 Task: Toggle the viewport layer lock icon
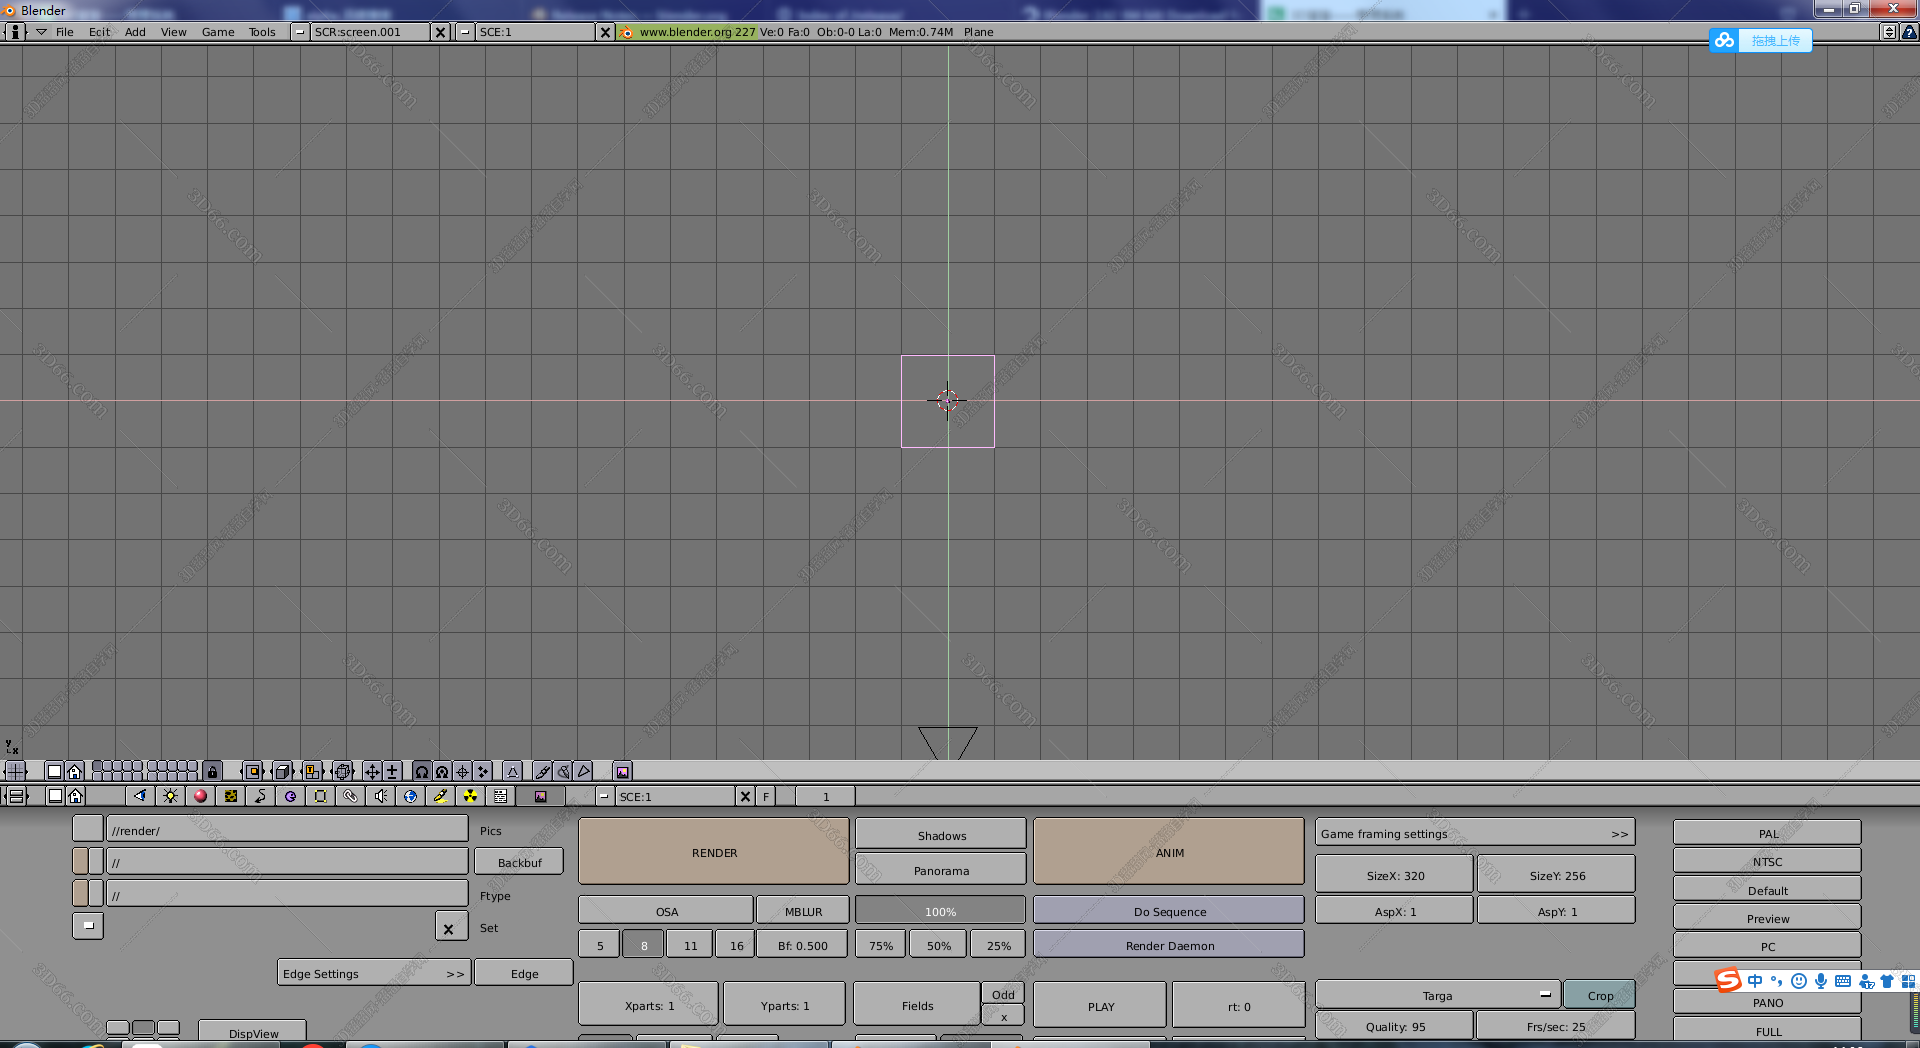(214, 771)
